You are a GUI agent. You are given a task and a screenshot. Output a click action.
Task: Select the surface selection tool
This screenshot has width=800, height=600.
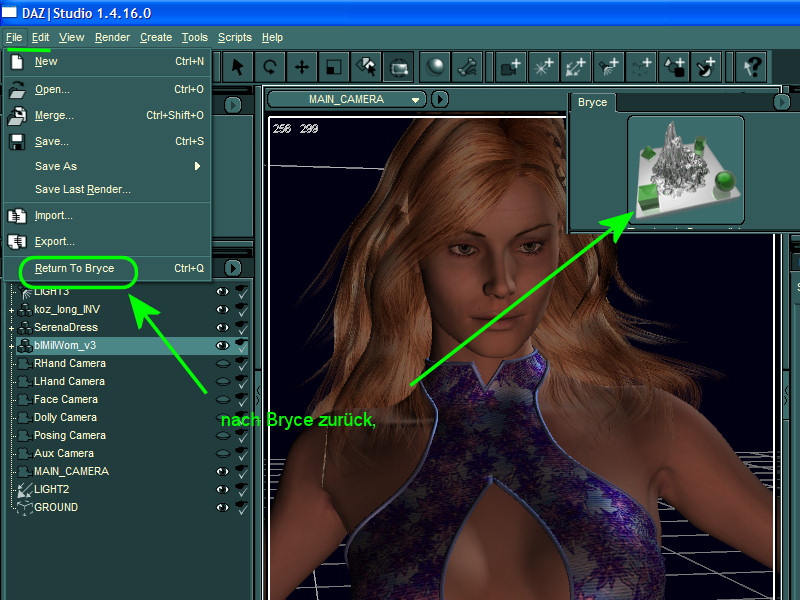[366, 67]
